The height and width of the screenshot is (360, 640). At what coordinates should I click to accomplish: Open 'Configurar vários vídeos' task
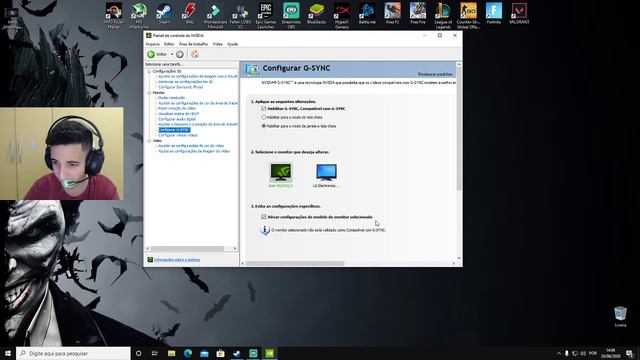click(178, 135)
